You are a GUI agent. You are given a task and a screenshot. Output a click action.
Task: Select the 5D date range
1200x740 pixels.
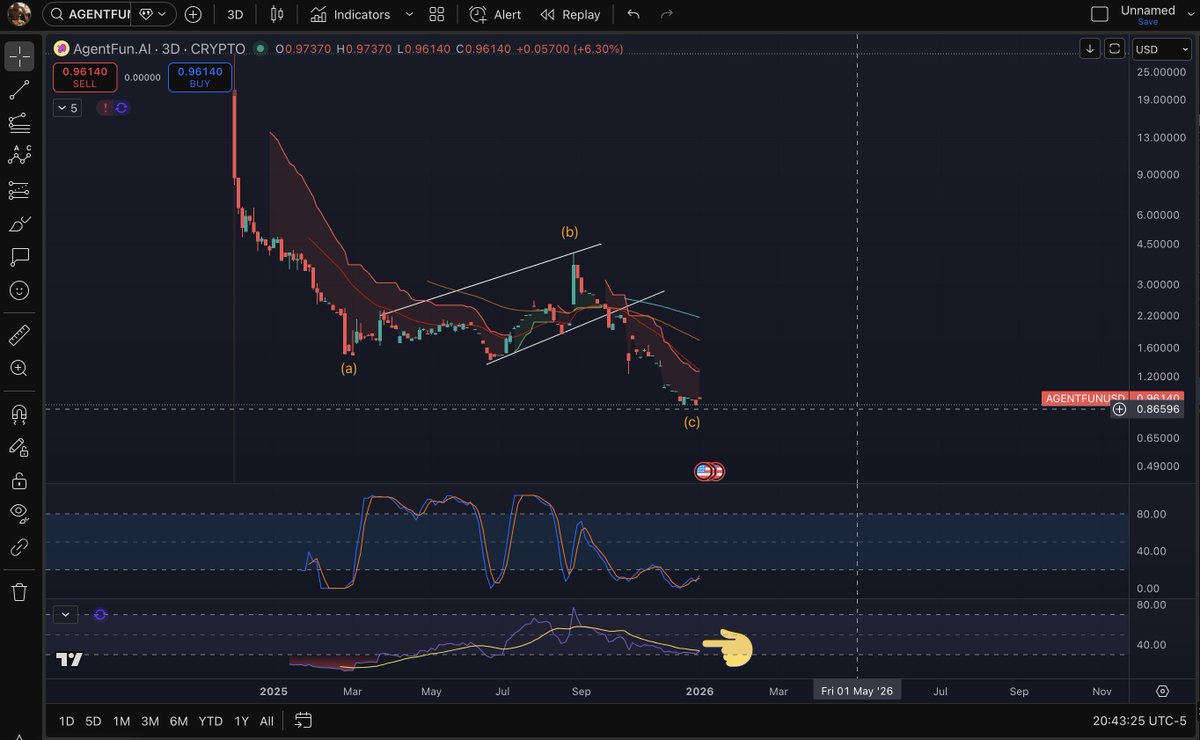click(93, 720)
